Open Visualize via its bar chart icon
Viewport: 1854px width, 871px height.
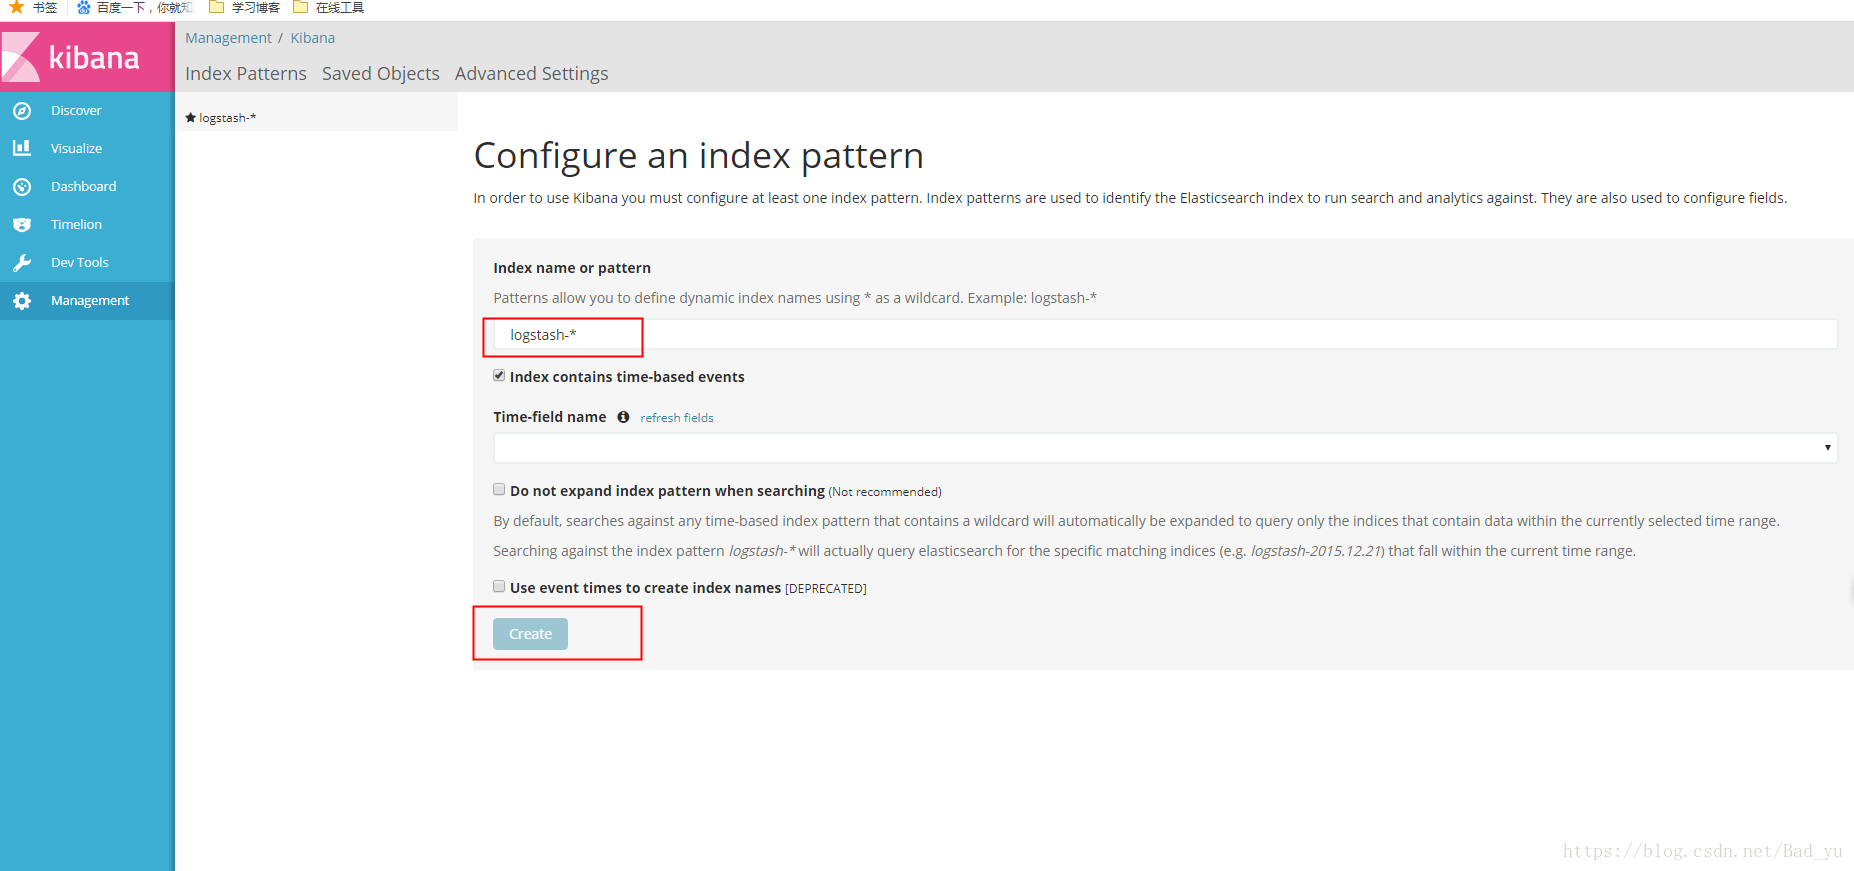pyautogui.click(x=22, y=148)
